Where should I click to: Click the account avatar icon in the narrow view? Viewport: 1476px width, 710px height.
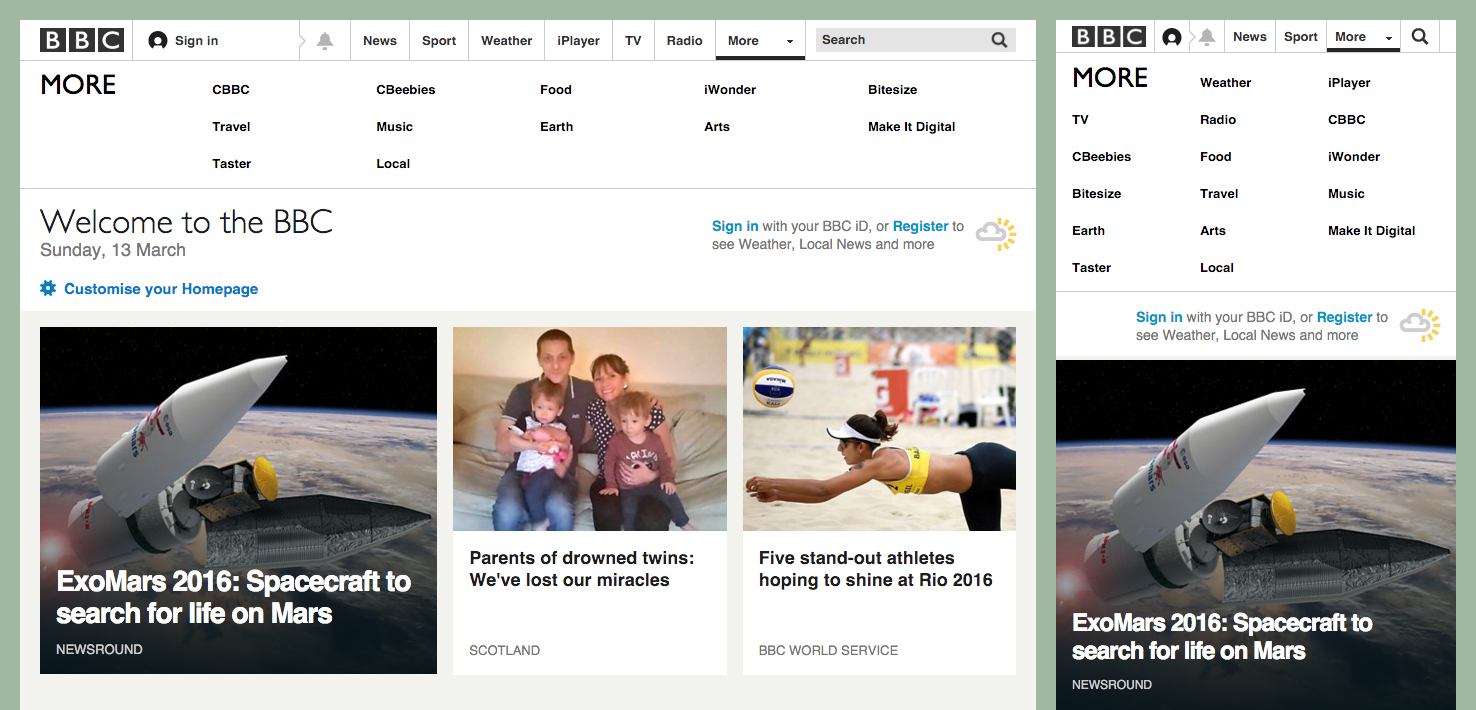pyautogui.click(x=1172, y=37)
